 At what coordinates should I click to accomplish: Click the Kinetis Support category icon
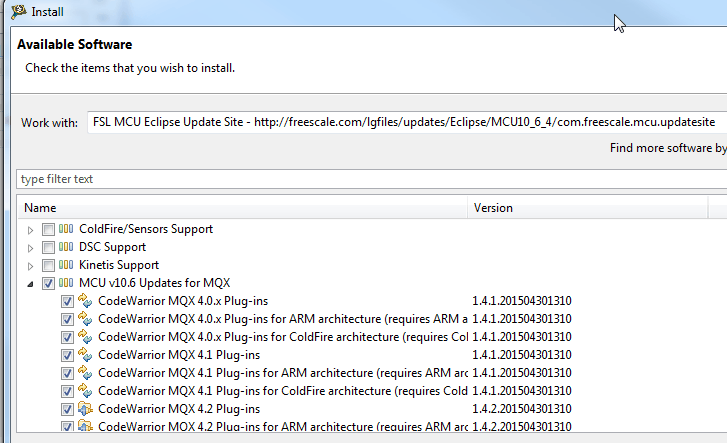(x=67, y=265)
